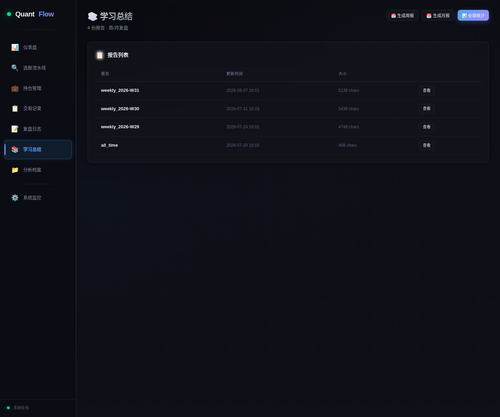Click the weekly_2026-W30 report name
The height and width of the screenshot is (417, 500).
[120, 109]
